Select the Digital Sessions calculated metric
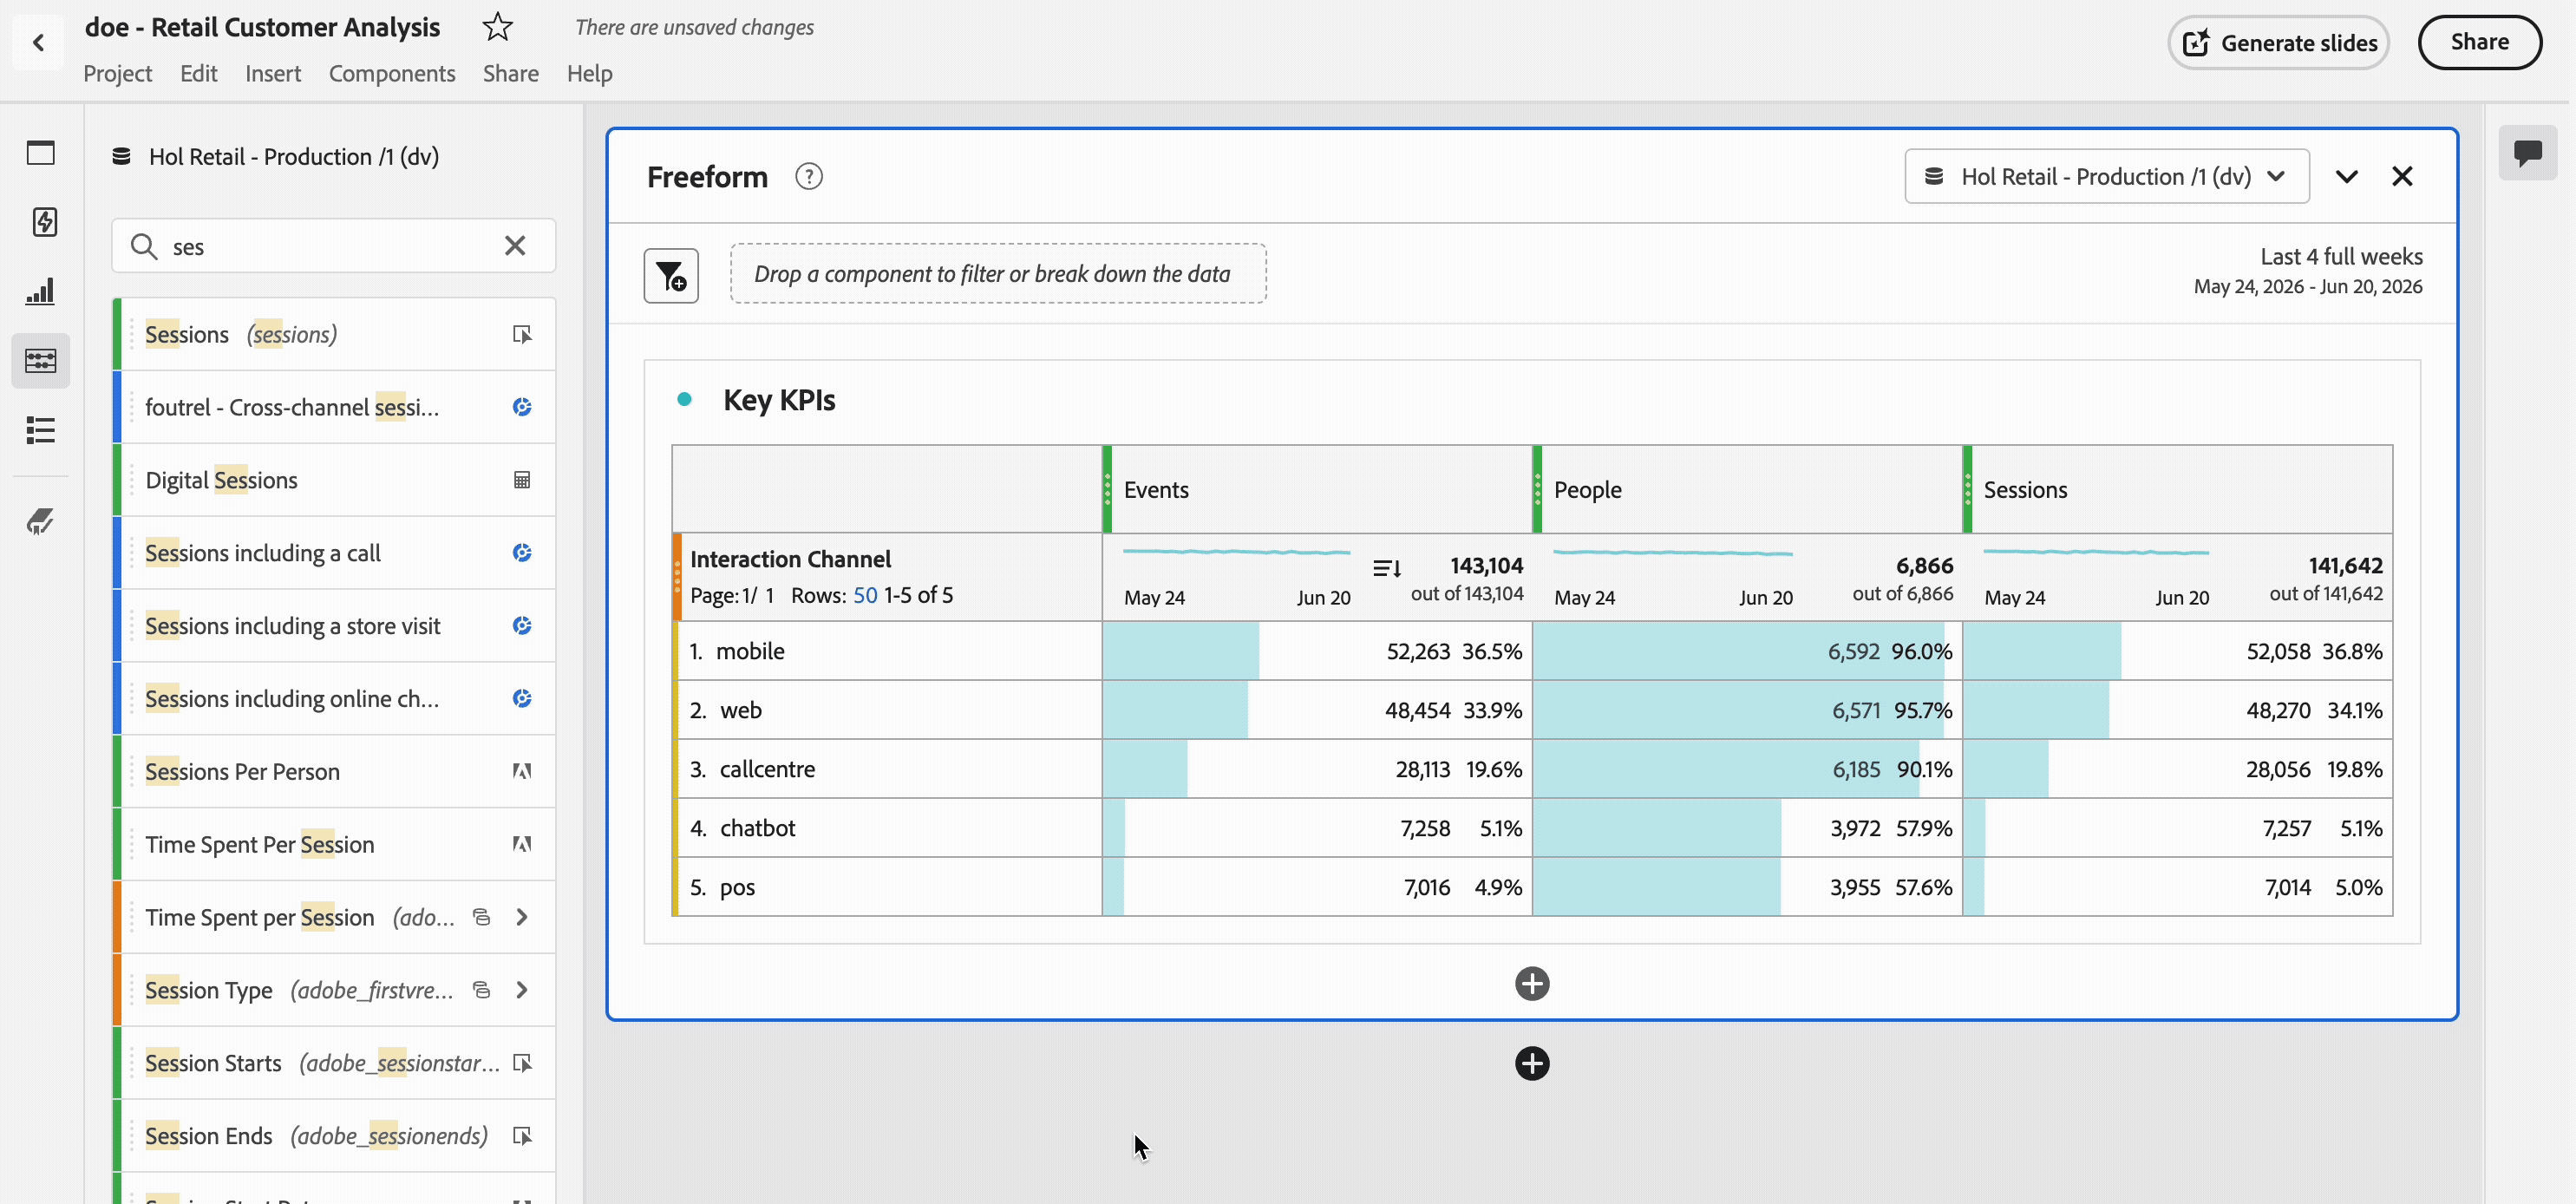This screenshot has height=1204, width=2576. point(334,480)
